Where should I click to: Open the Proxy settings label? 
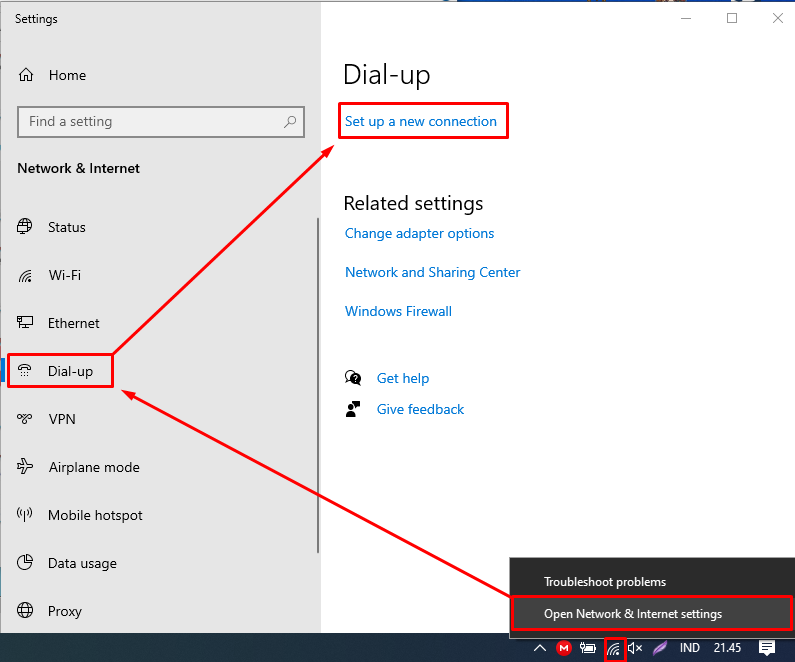(65, 611)
